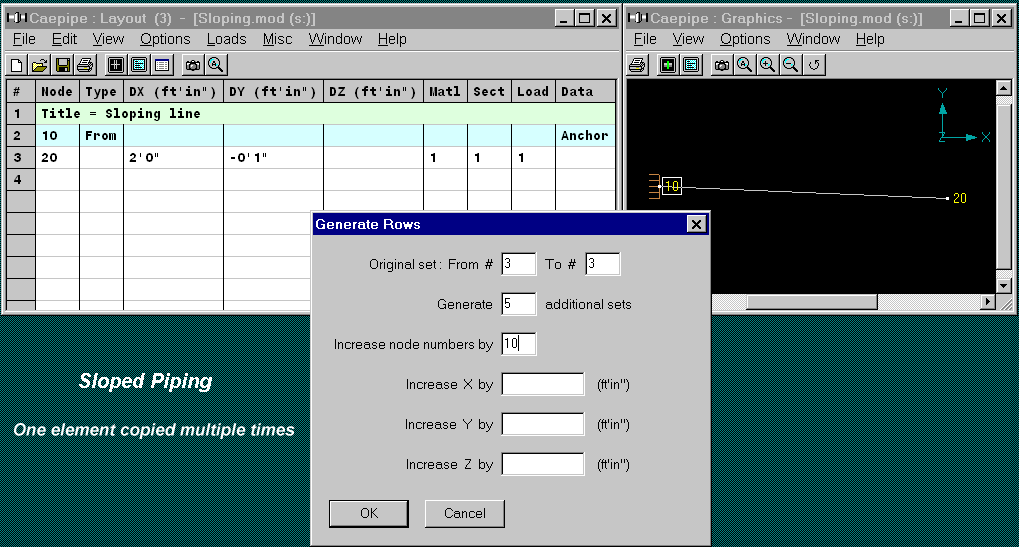1019x547 pixels.
Task: Click Graphics vertical scrollbar up arrow
Action: click(1003, 88)
